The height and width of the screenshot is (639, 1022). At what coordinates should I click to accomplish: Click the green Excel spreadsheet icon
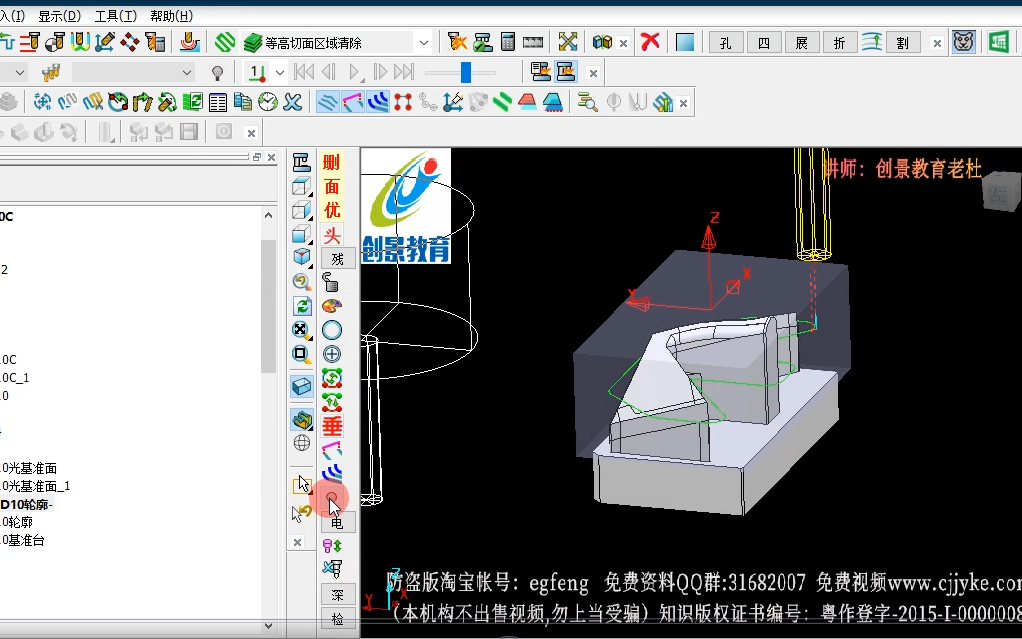[999, 42]
